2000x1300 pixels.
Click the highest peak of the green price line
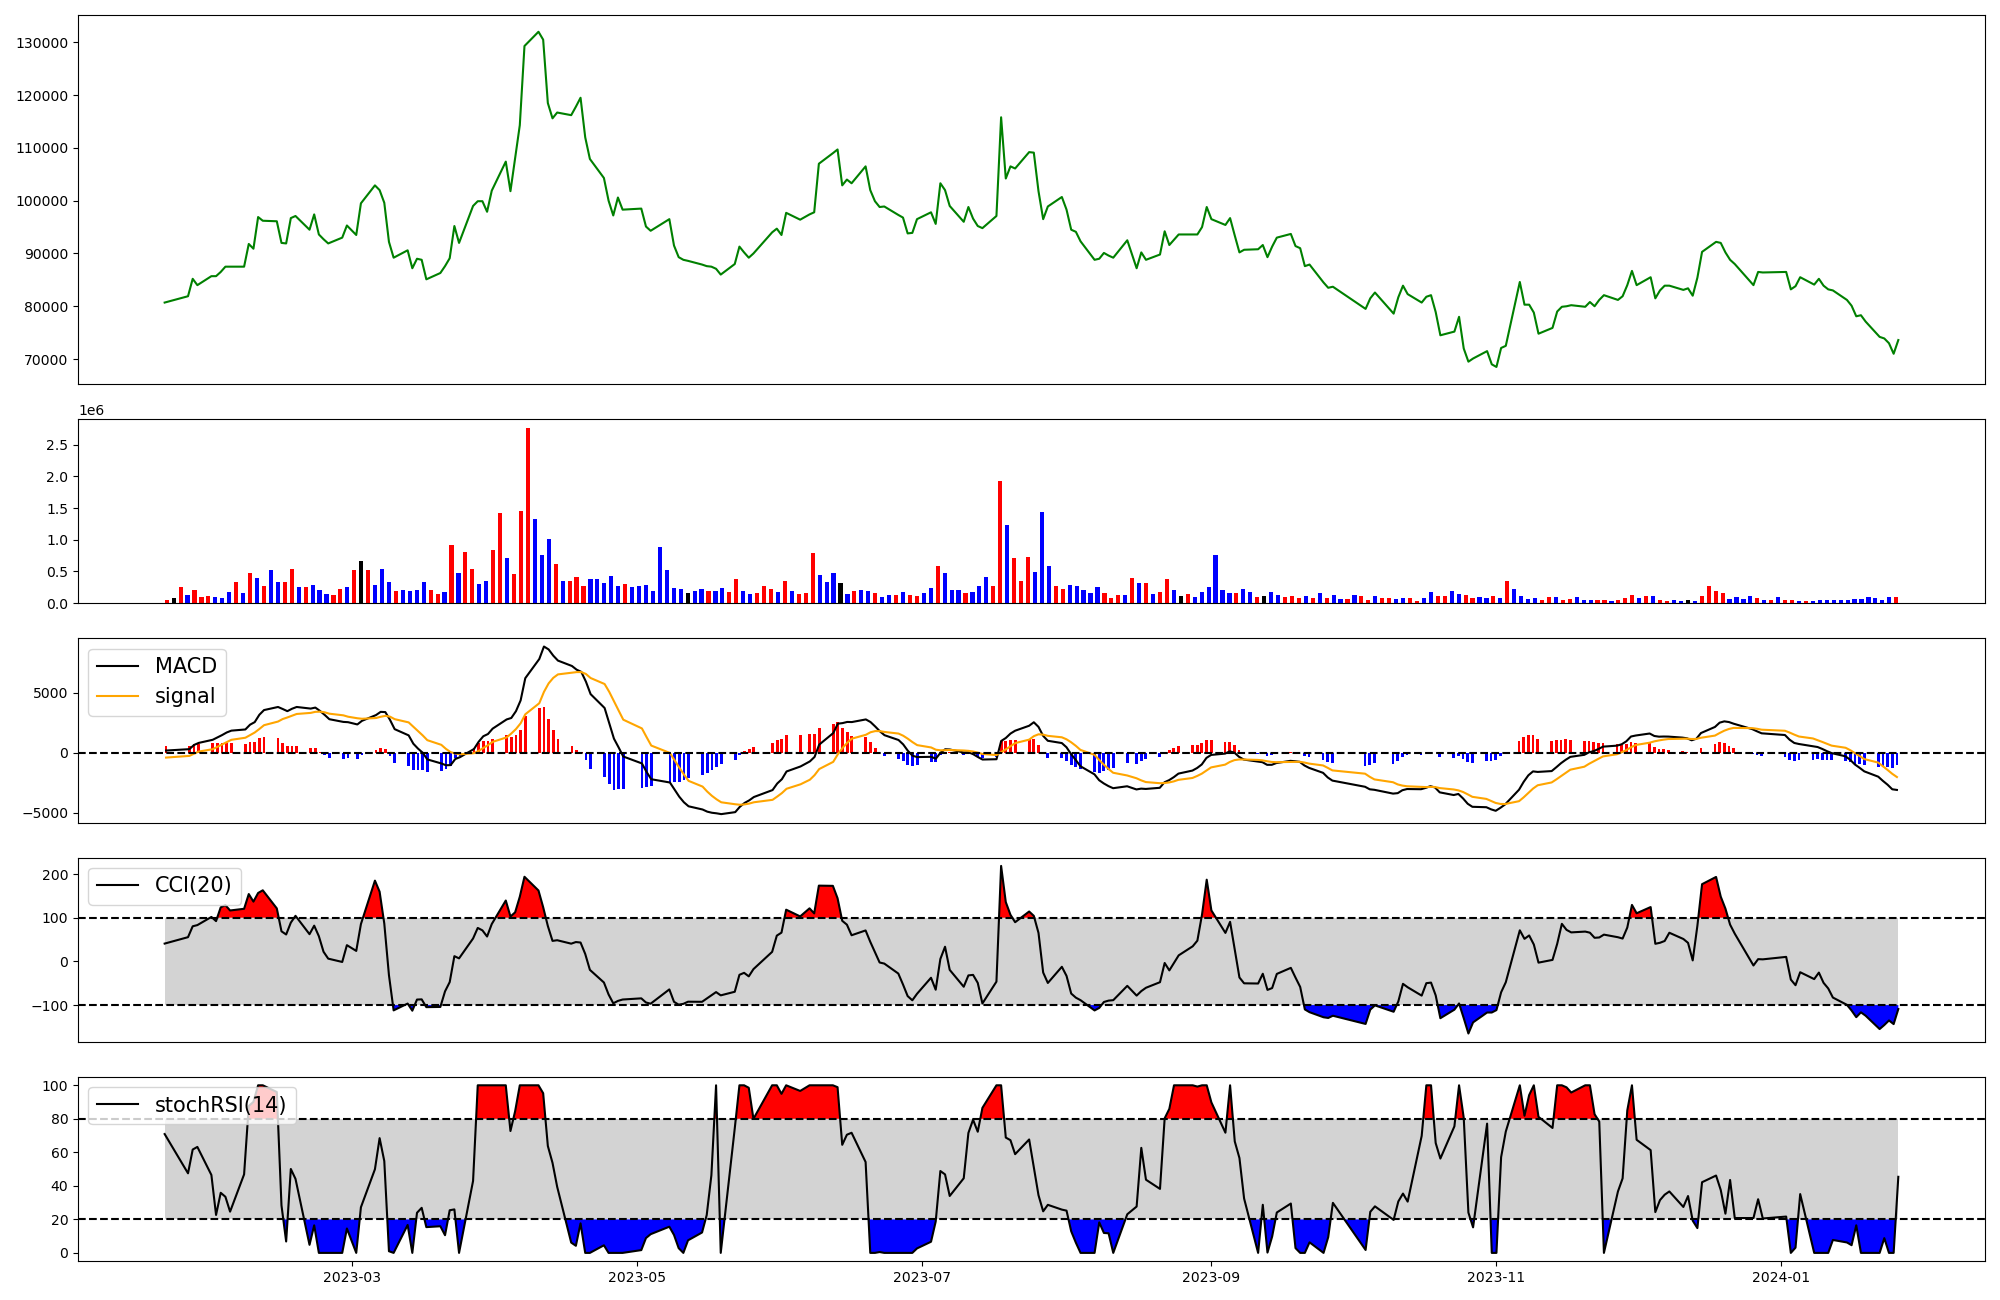pos(538,32)
